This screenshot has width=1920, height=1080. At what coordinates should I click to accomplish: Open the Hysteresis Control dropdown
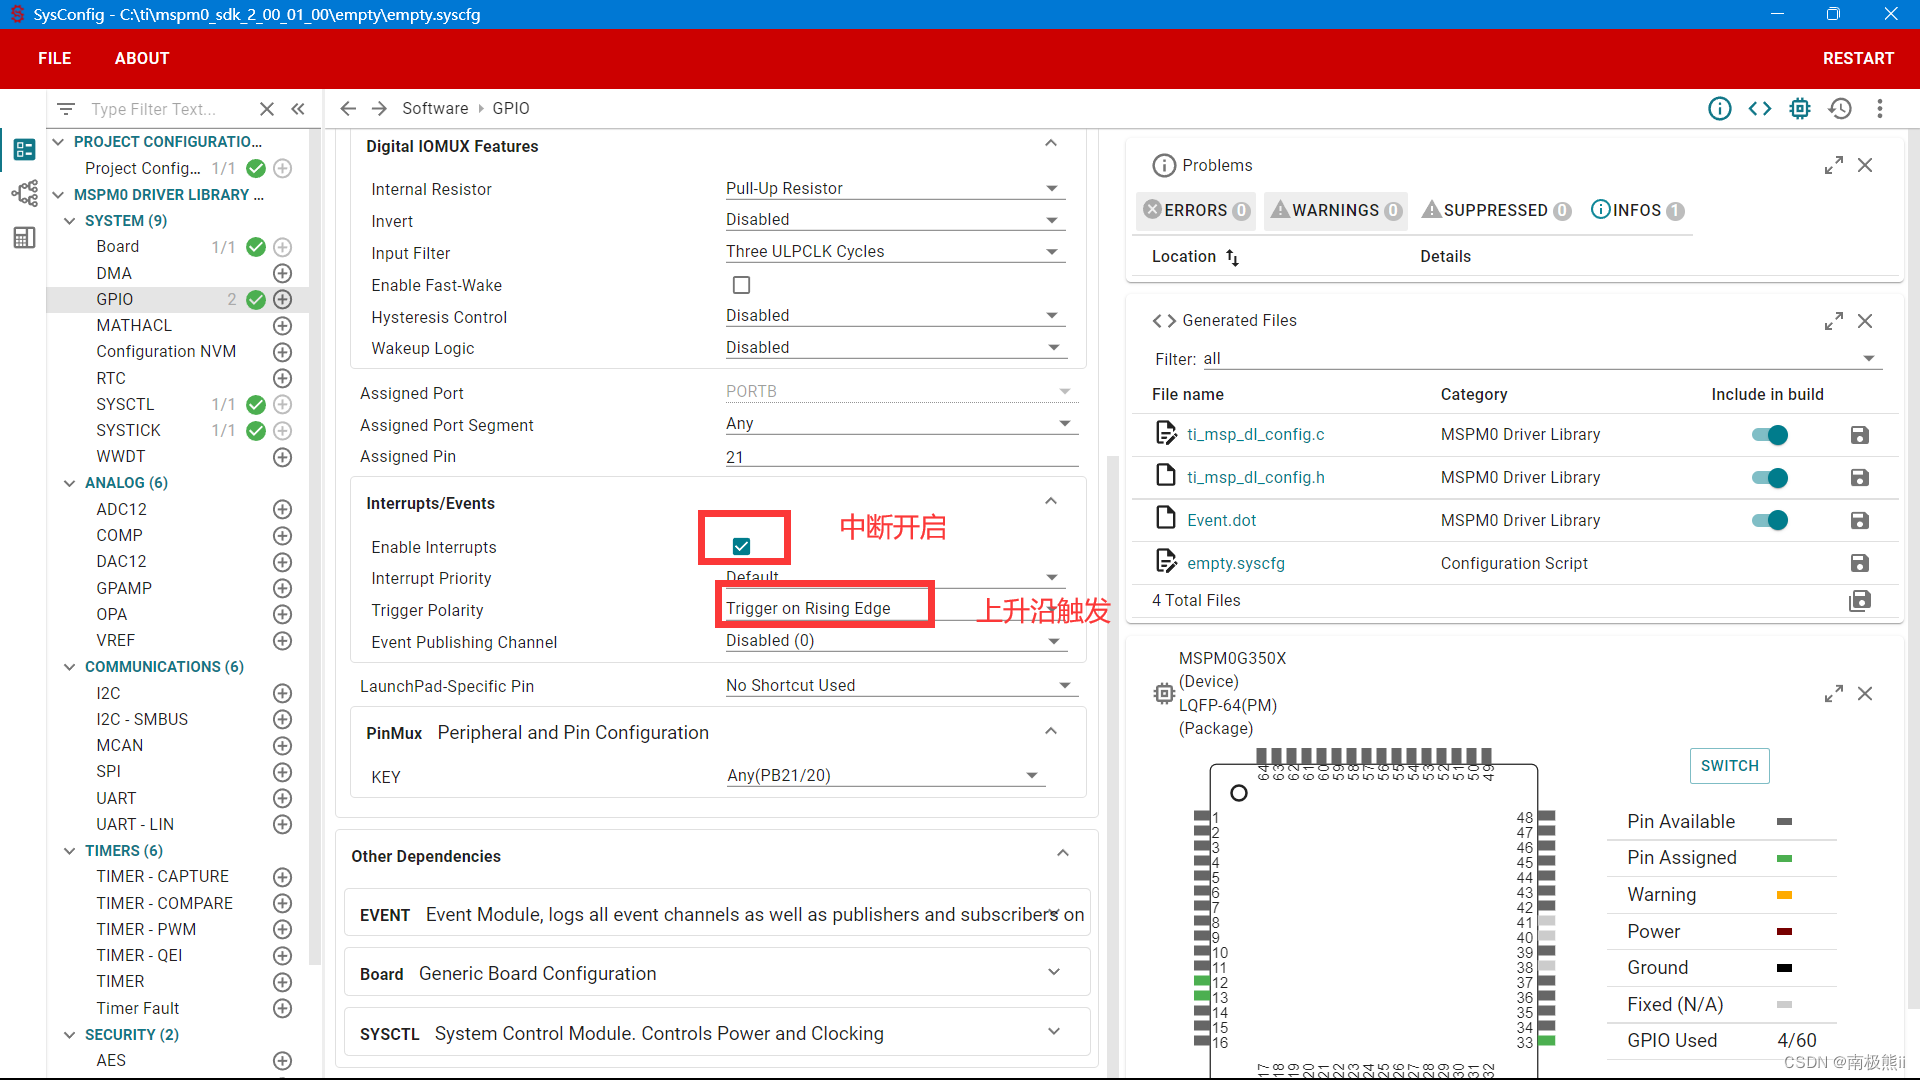894,315
